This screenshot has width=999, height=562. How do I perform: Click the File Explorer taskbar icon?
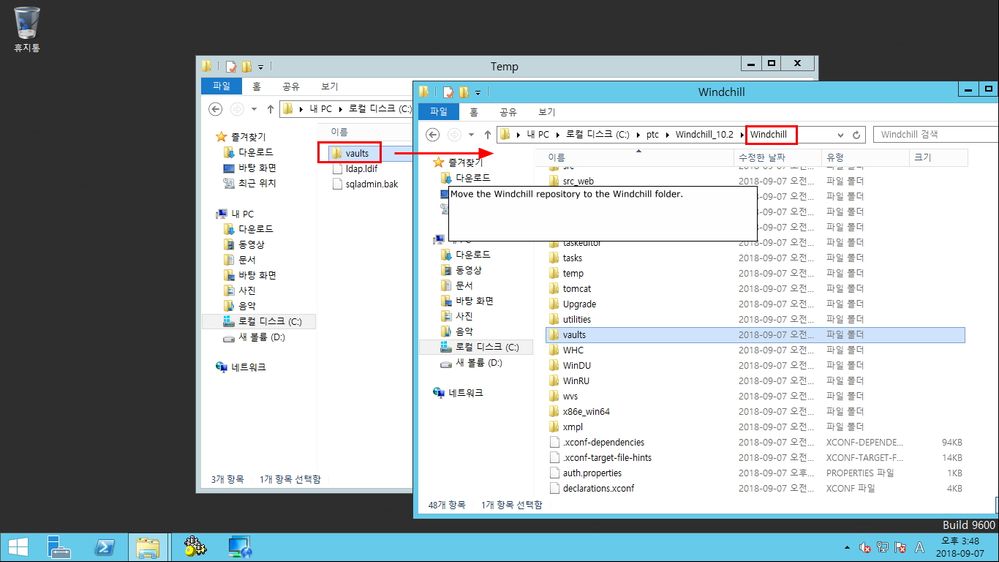(148, 547)
